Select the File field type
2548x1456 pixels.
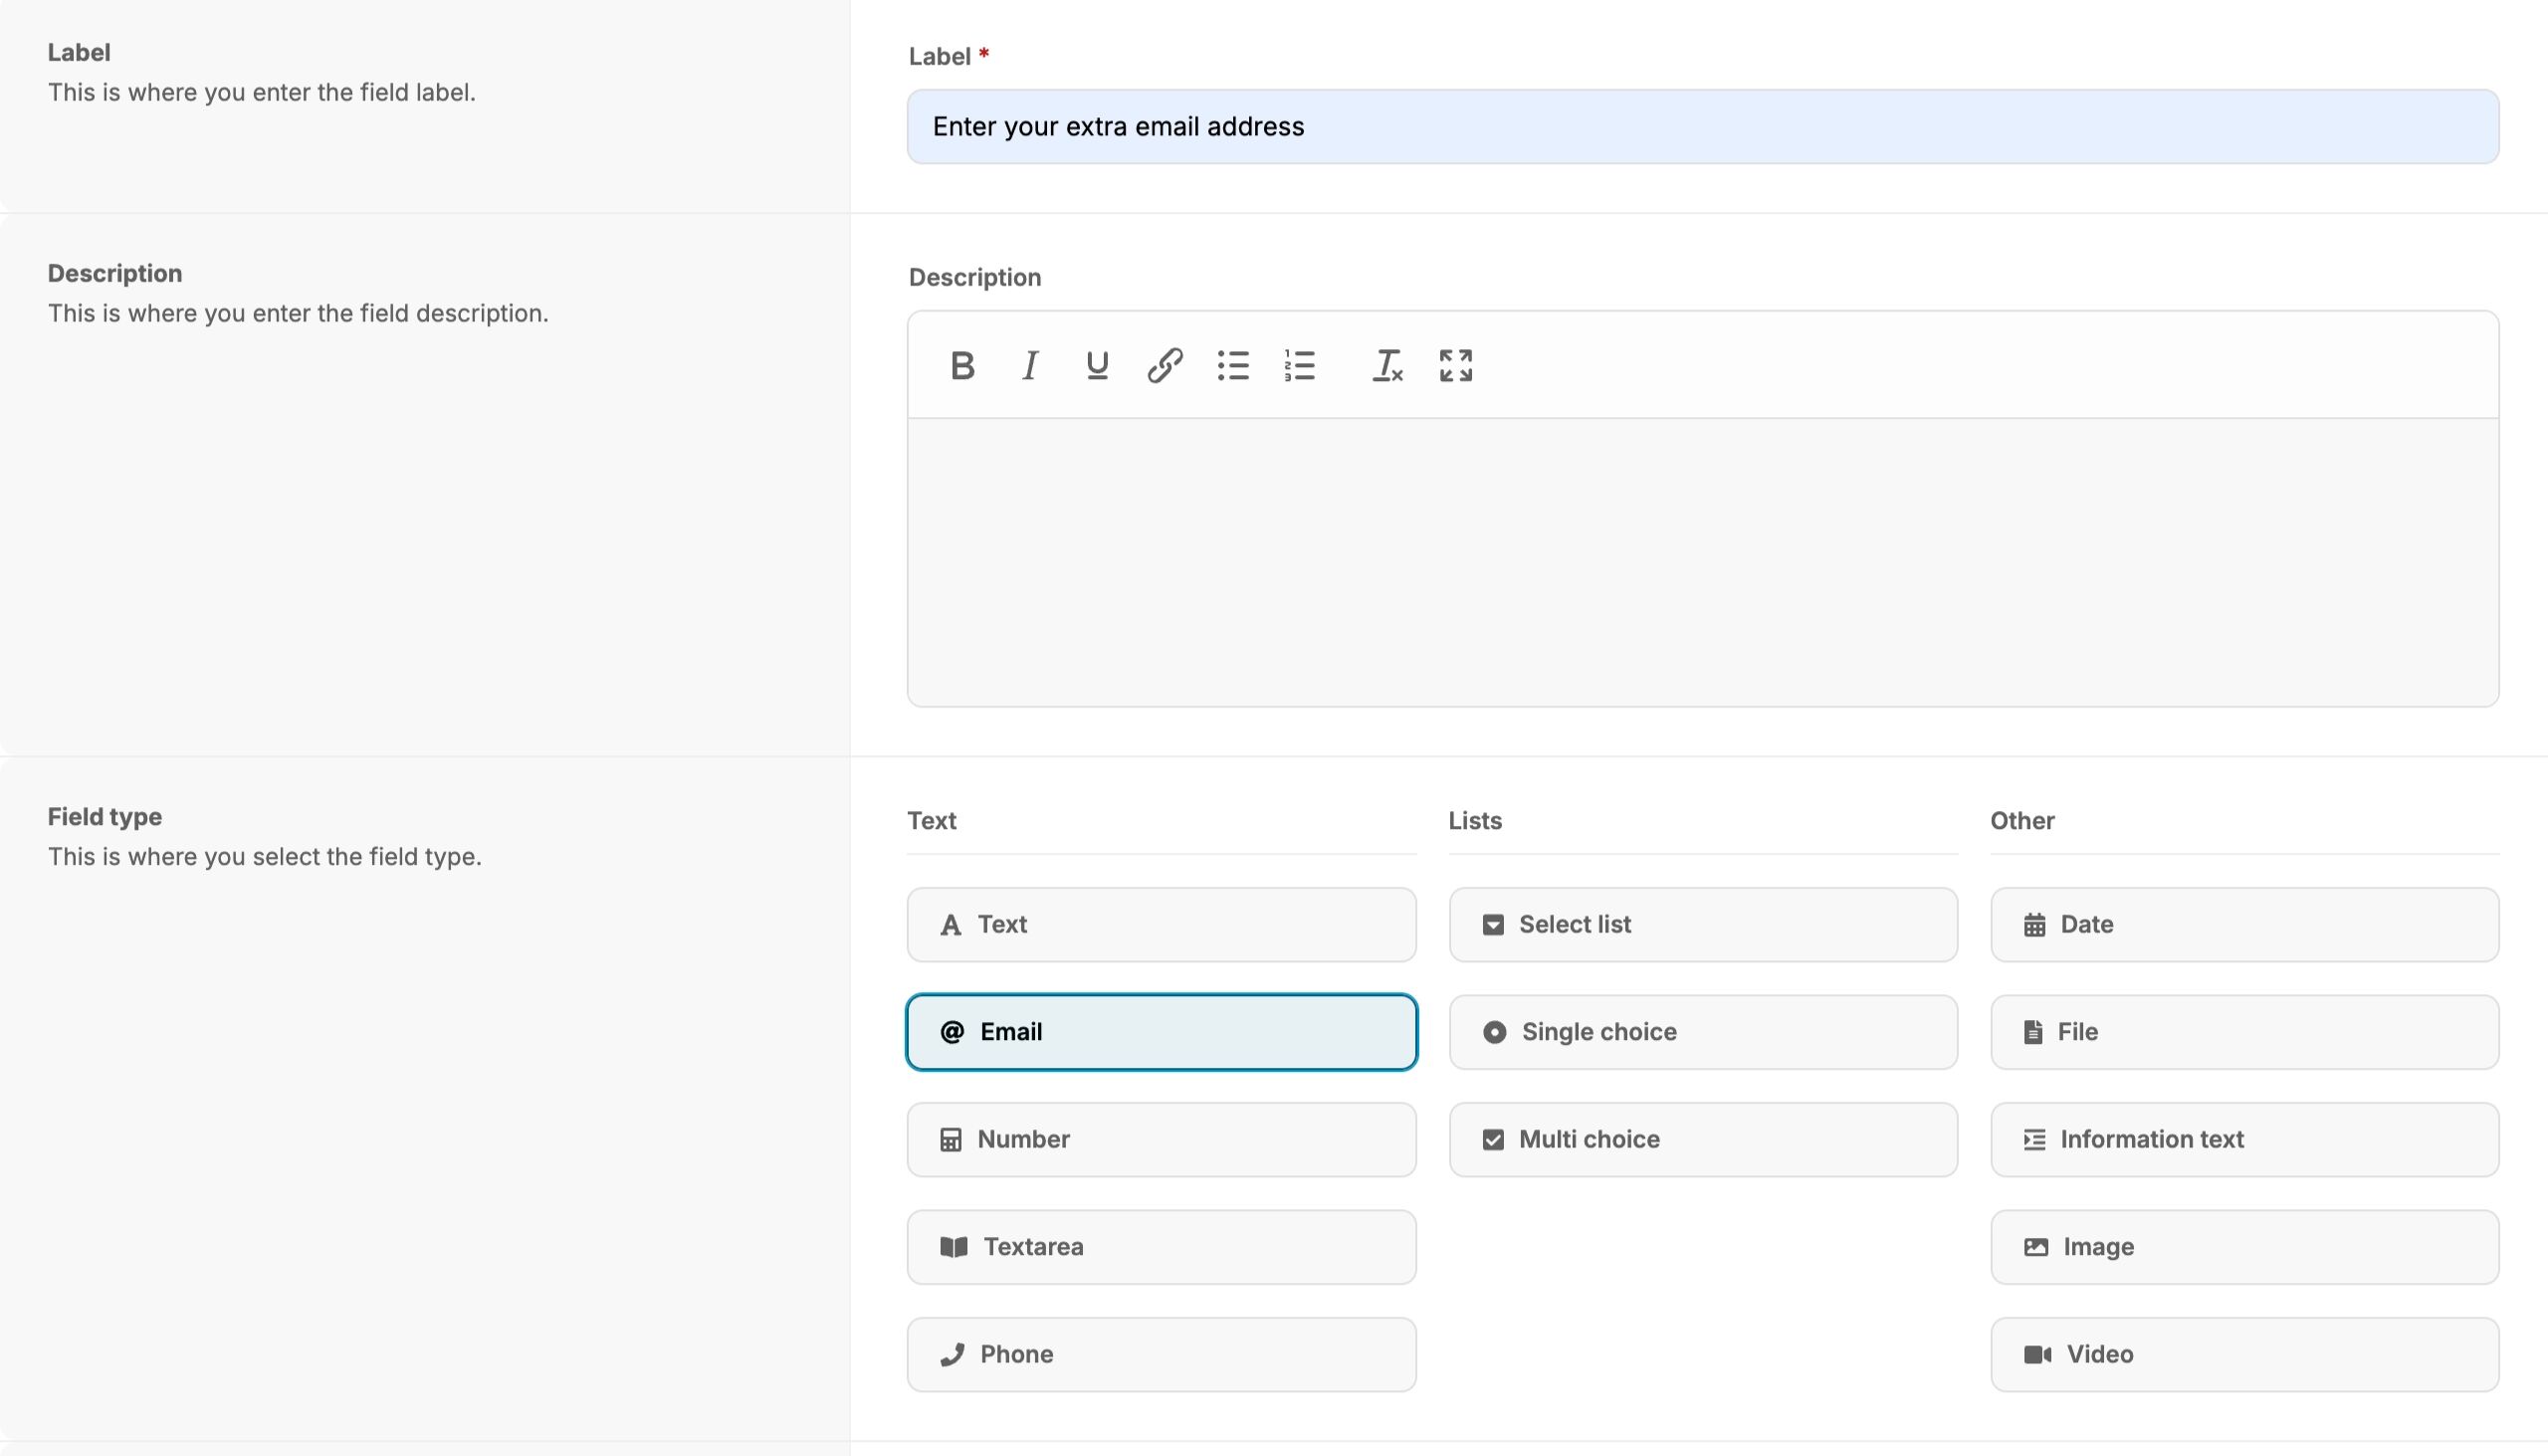point(2244,1032)
